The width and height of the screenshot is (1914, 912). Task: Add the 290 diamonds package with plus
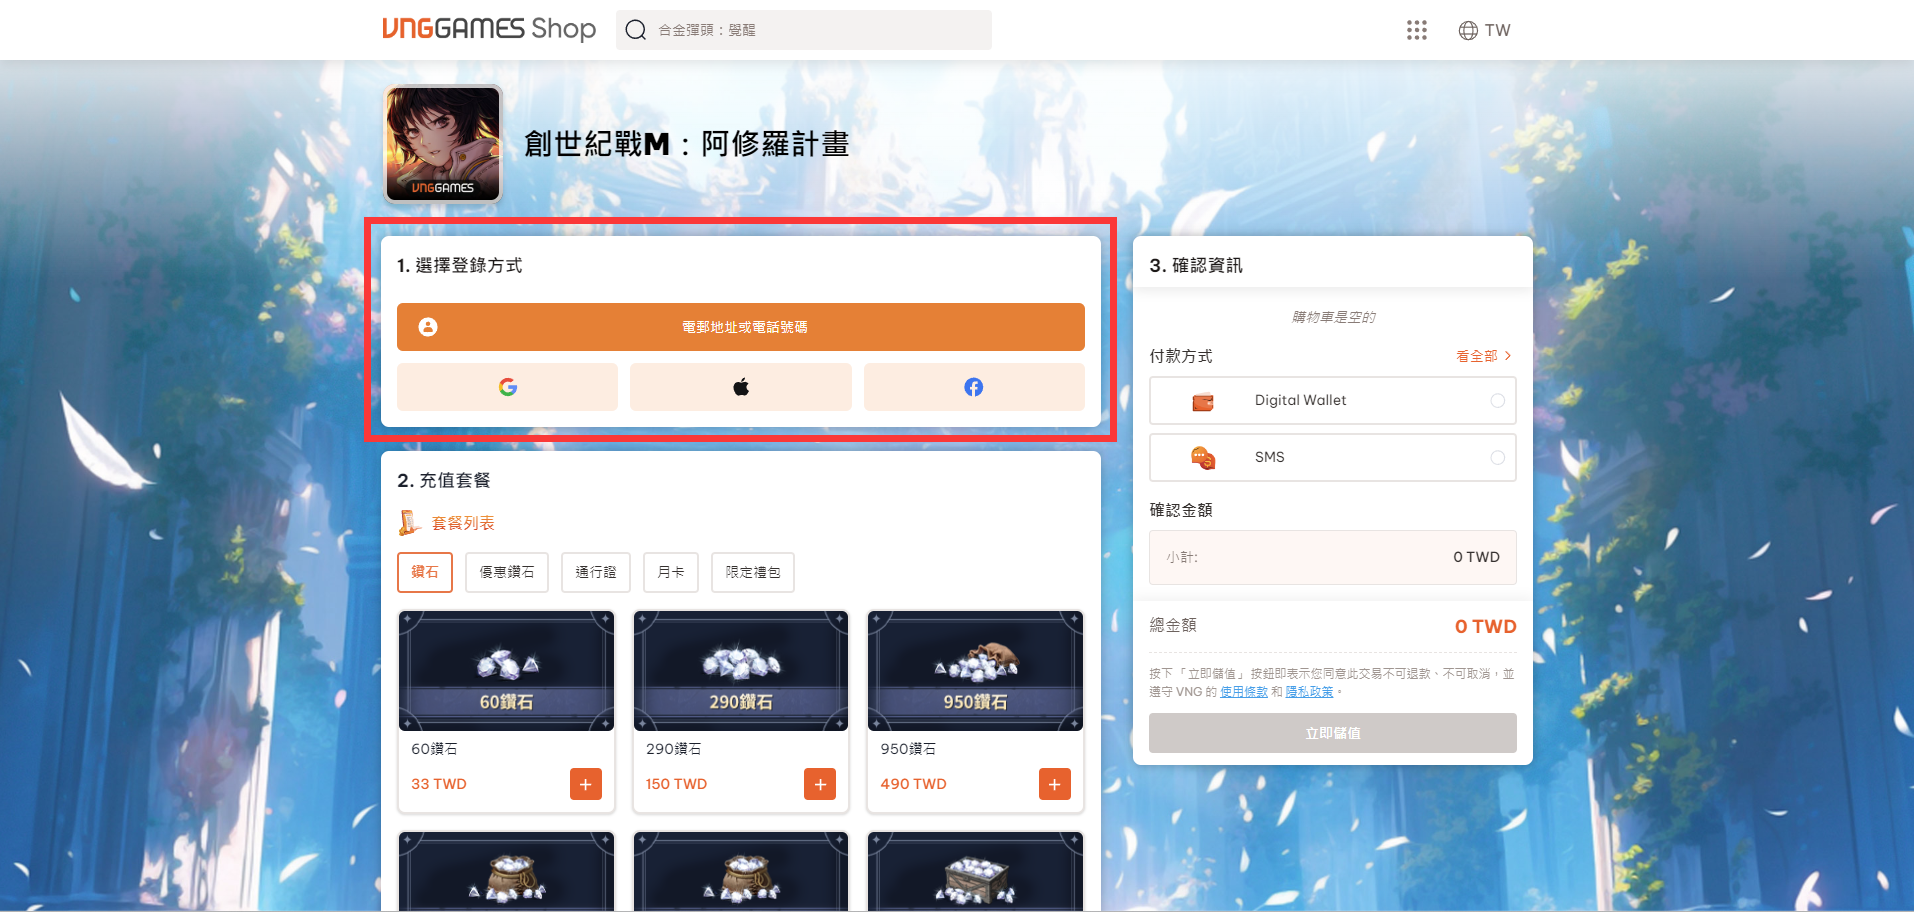click(820, 784)
